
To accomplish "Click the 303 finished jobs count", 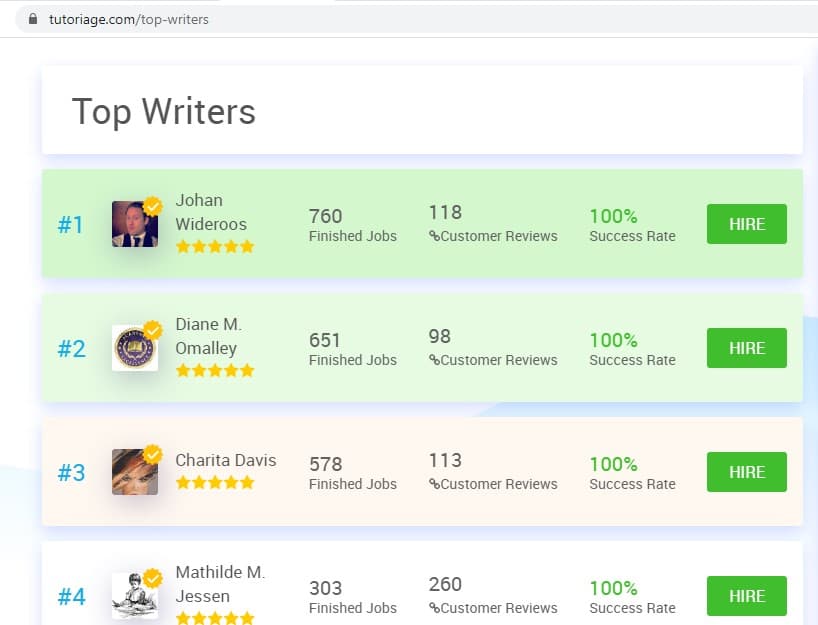I will tap(326, 588).
